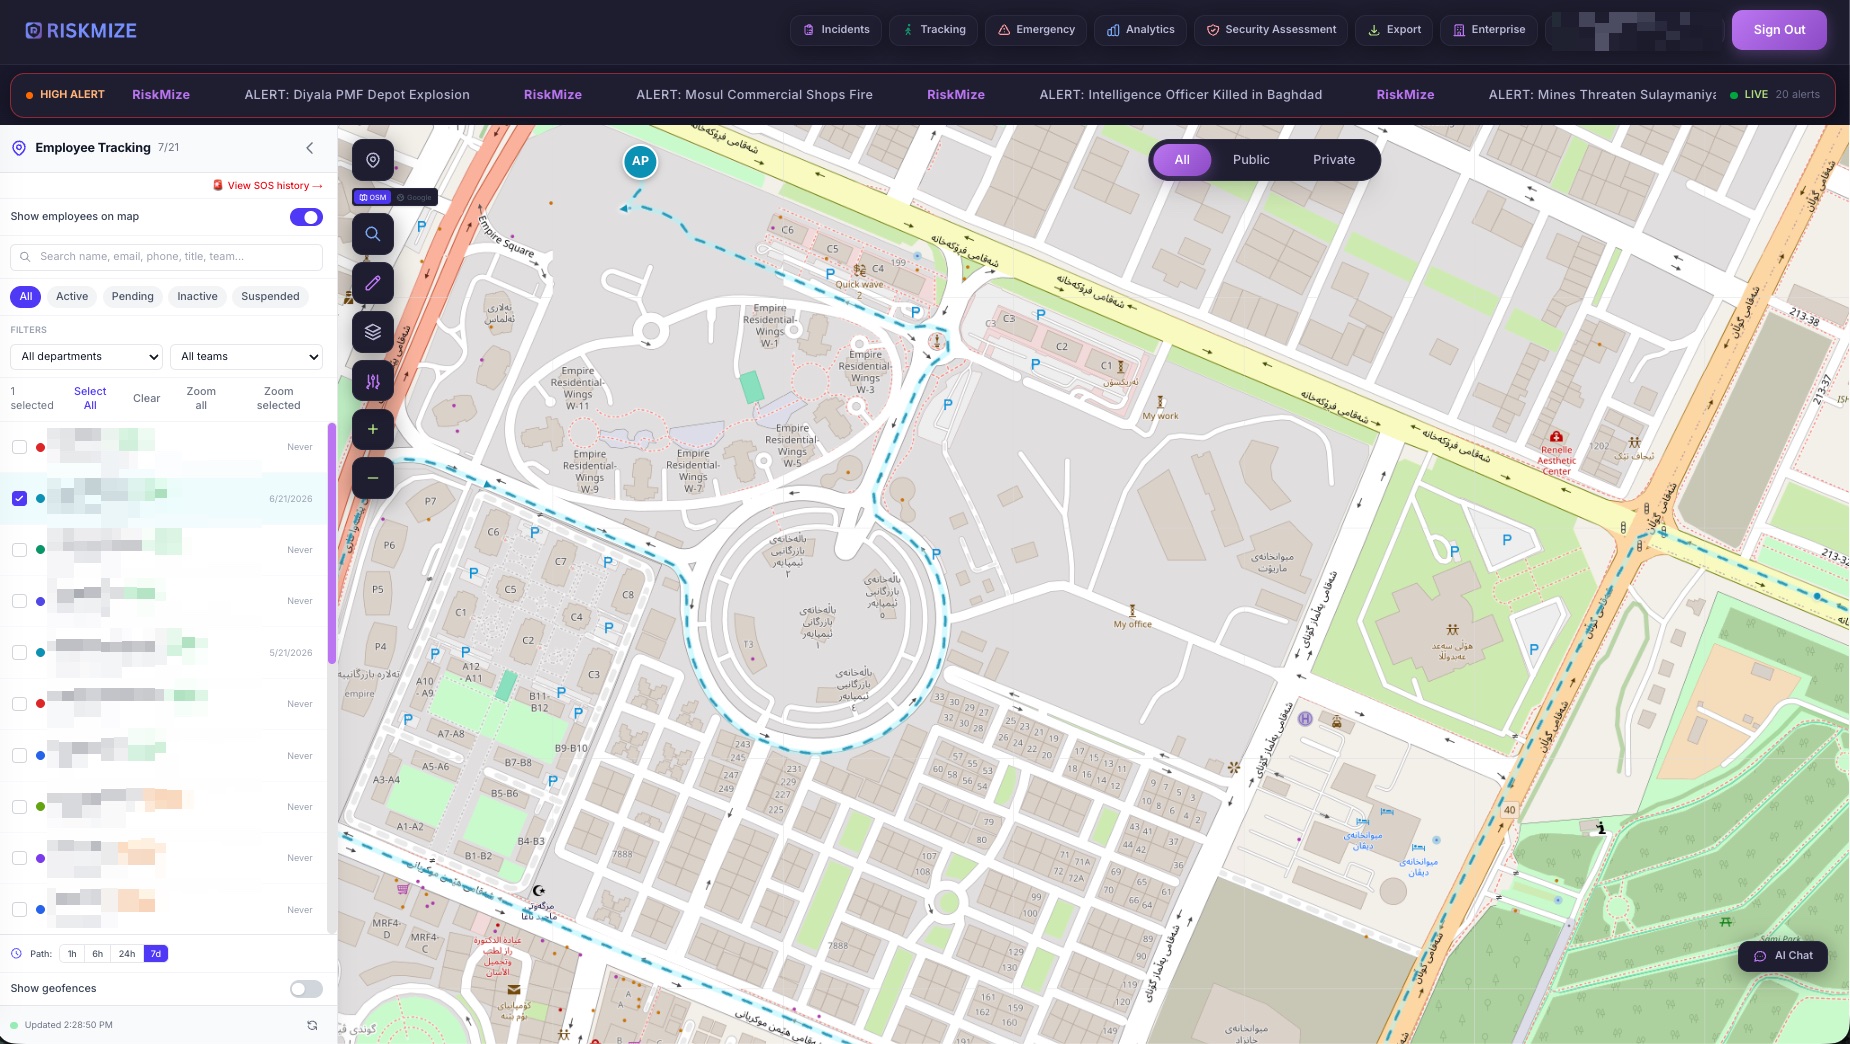Set the path range to 1h
Viewport: 1850px width, 1044px height.
[72, 954]
